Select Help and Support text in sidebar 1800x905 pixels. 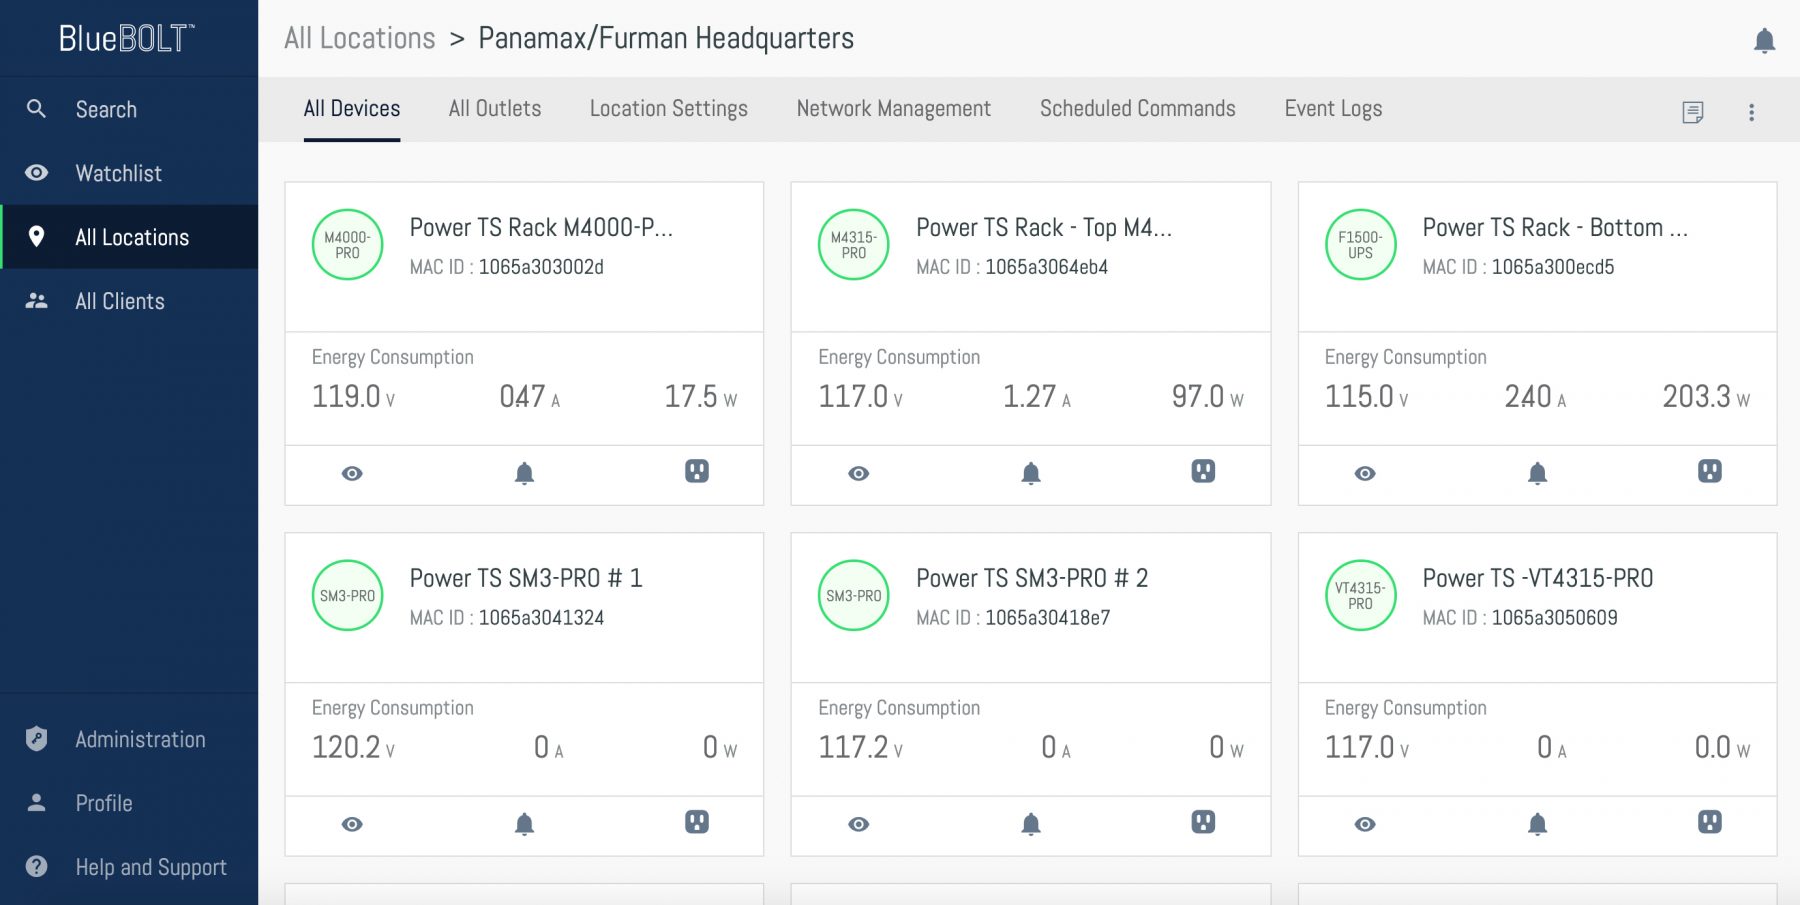click(x=151, y=867)
